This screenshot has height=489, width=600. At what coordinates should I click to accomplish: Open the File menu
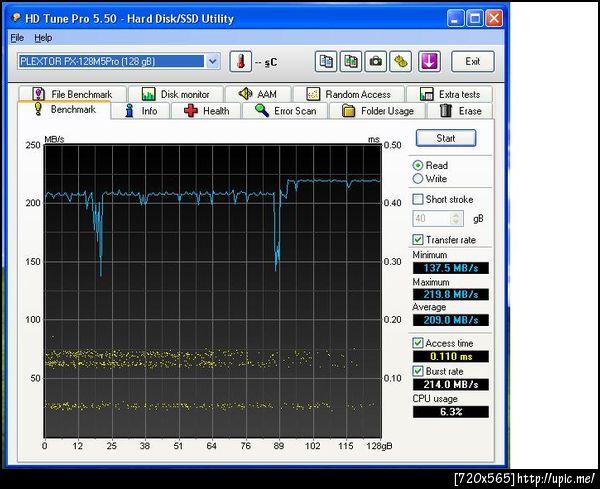pyautogui.click(x=16, y=38)
